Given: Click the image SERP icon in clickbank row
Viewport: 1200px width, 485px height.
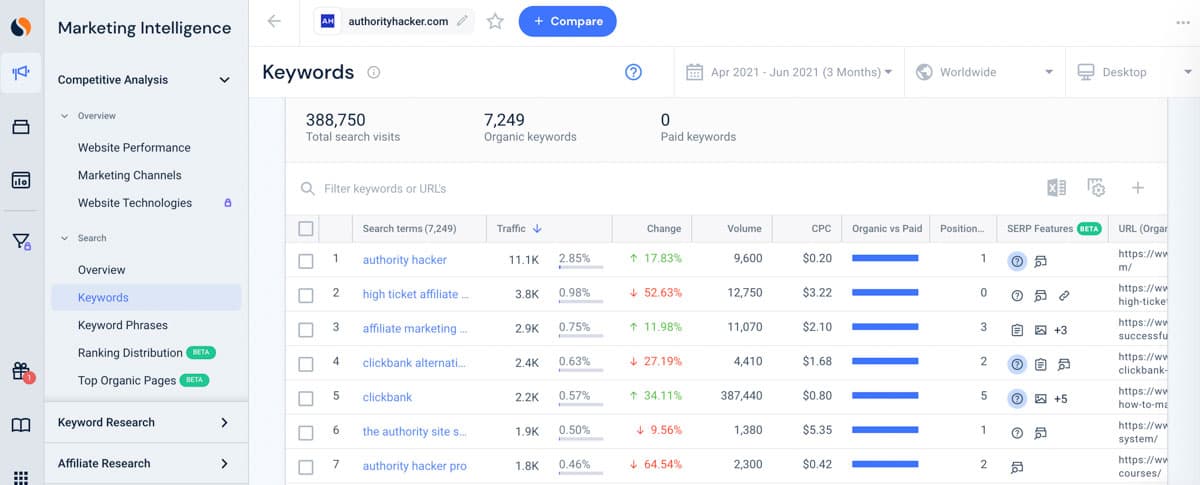Looking at the screenshot, I should 1040,398.
